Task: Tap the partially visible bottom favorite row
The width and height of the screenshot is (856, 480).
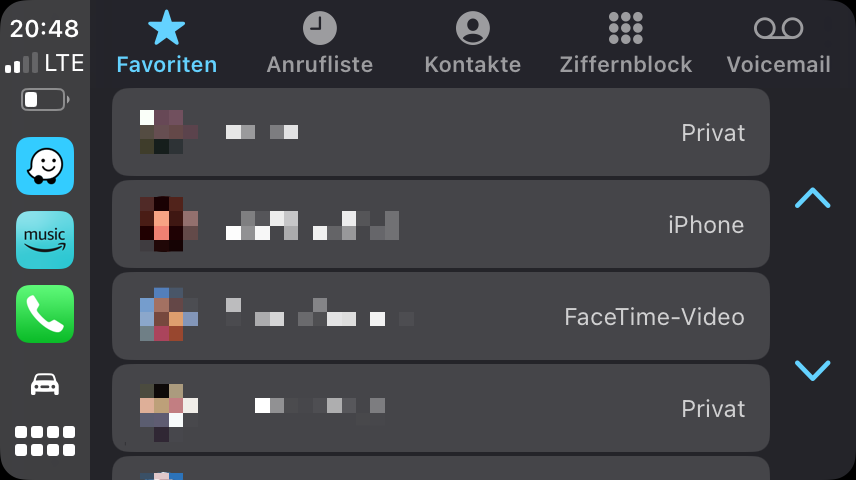Action: 440,469
